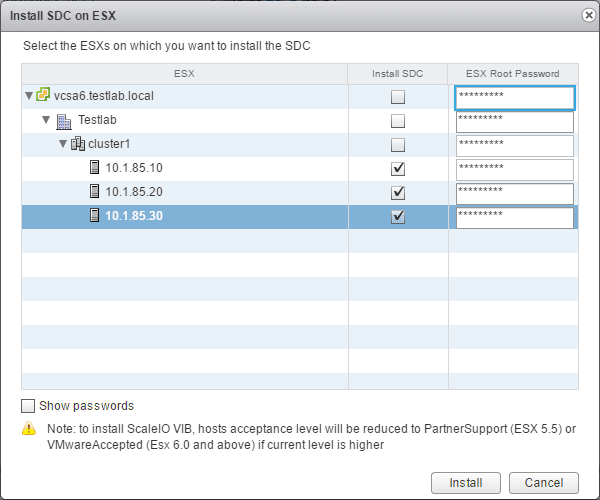The width and height of the screenshot is (600, 500).
Task: Enable the Show passwords checkbox
Action: tap(27, 406)
